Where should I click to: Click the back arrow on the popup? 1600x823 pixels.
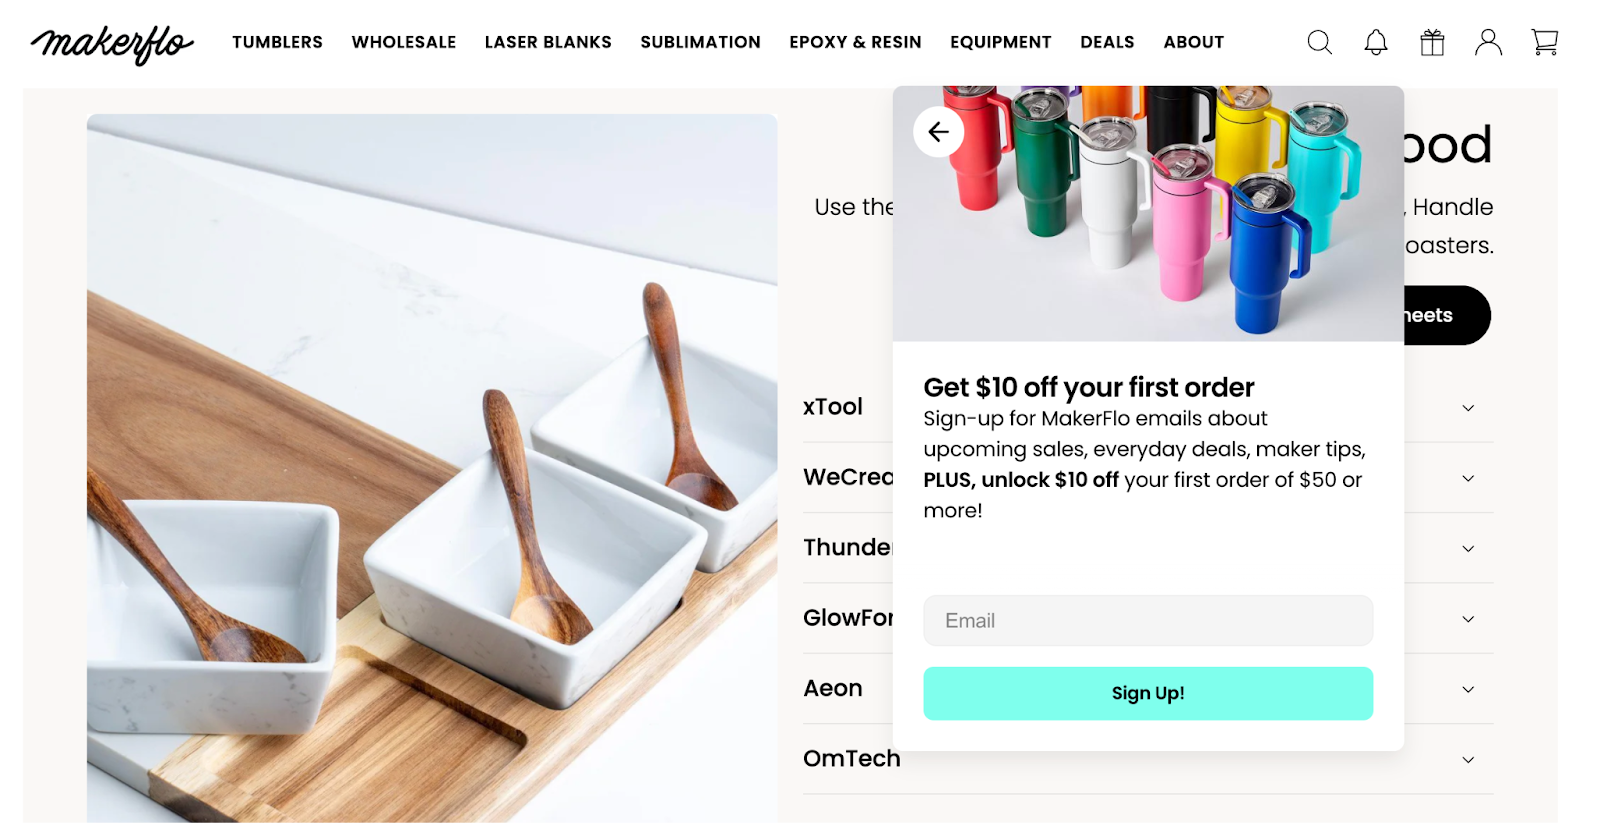coord(938,132)
